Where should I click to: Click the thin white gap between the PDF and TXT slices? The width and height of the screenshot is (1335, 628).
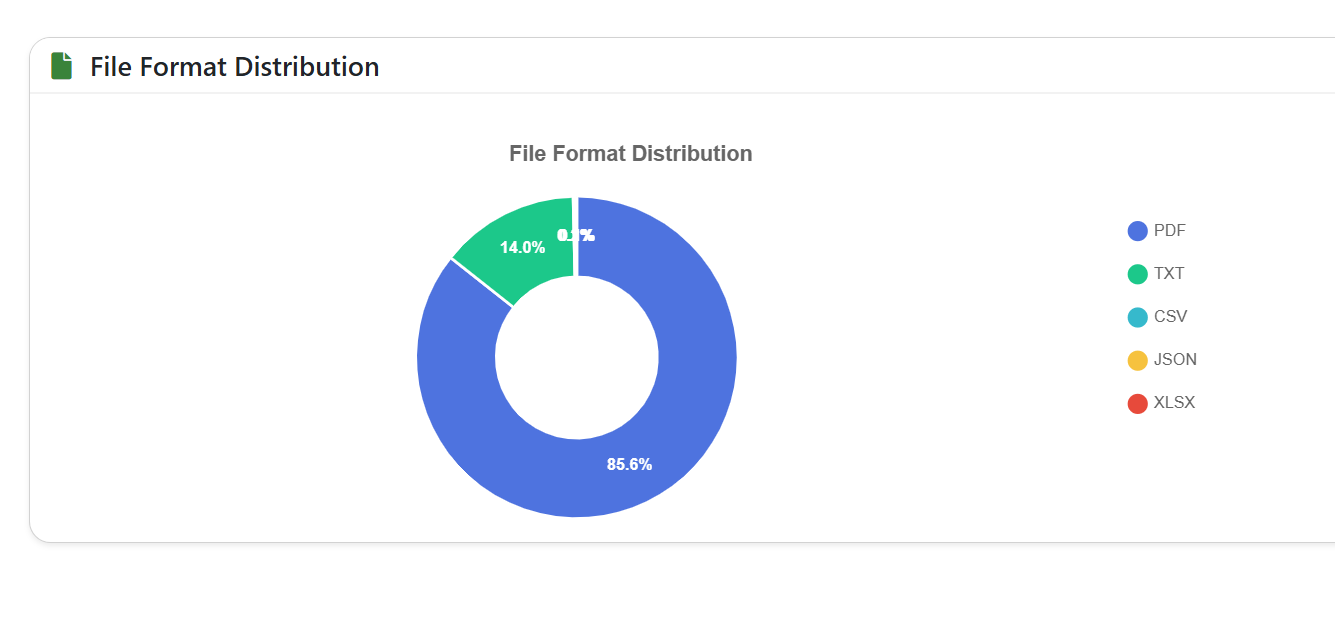[x=482, y=282]
